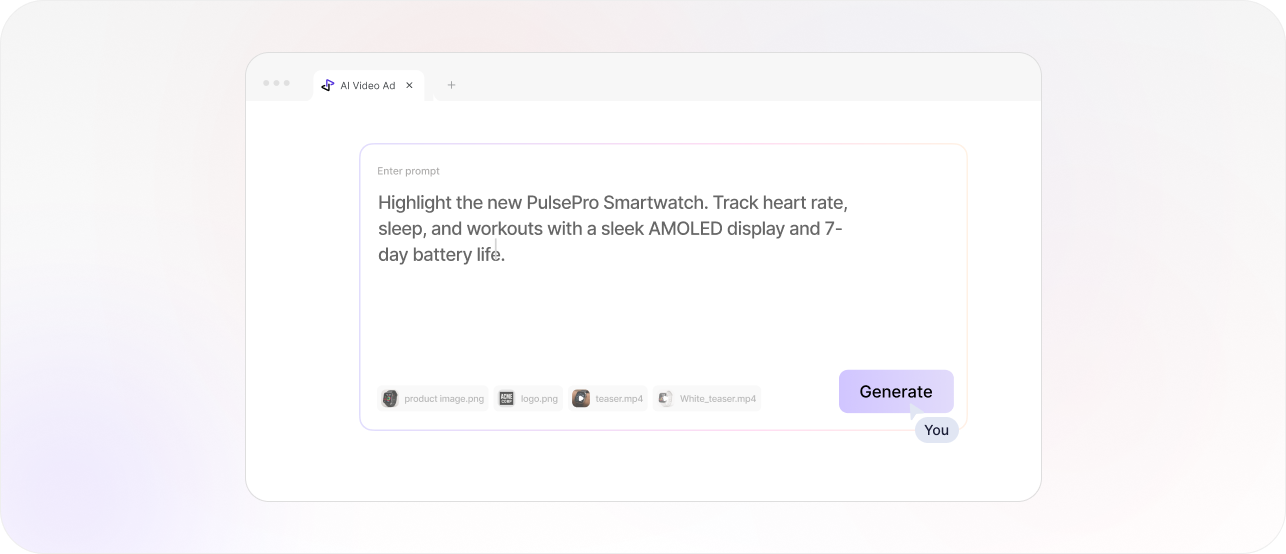Select the product image.png attachment

click(433, 398)
